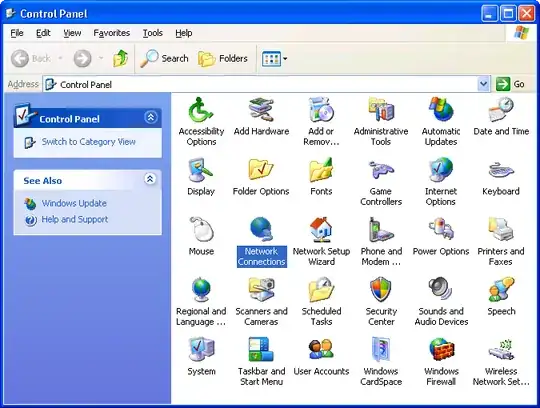Switch to Category View
Viewport: 540px width, 408px height.
(89, 142)
